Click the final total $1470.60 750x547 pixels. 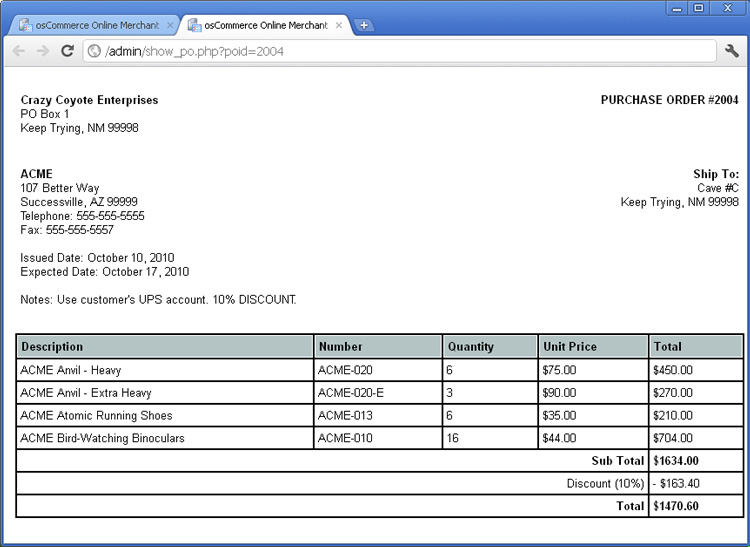point(675,506)
